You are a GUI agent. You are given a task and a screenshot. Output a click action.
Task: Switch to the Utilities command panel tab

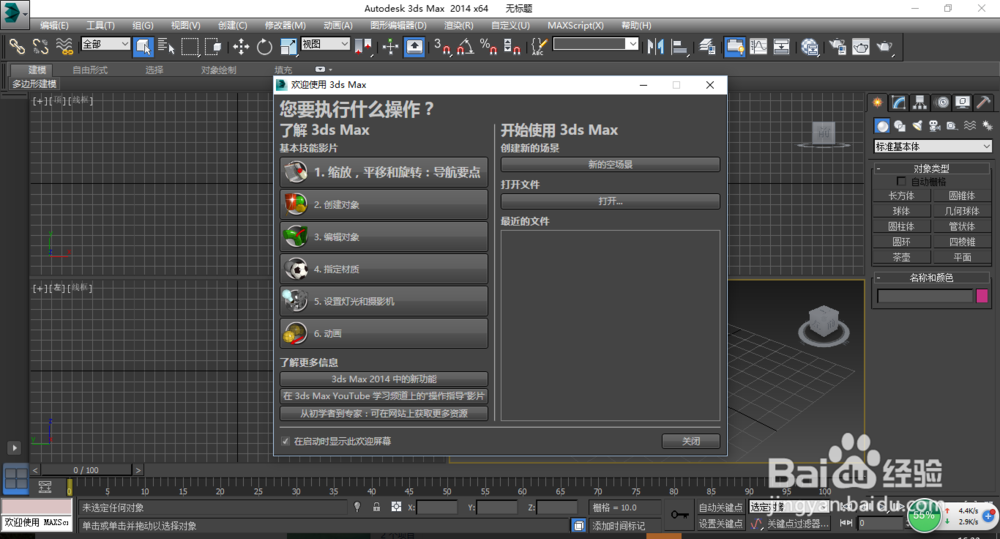tap(983, 102)
